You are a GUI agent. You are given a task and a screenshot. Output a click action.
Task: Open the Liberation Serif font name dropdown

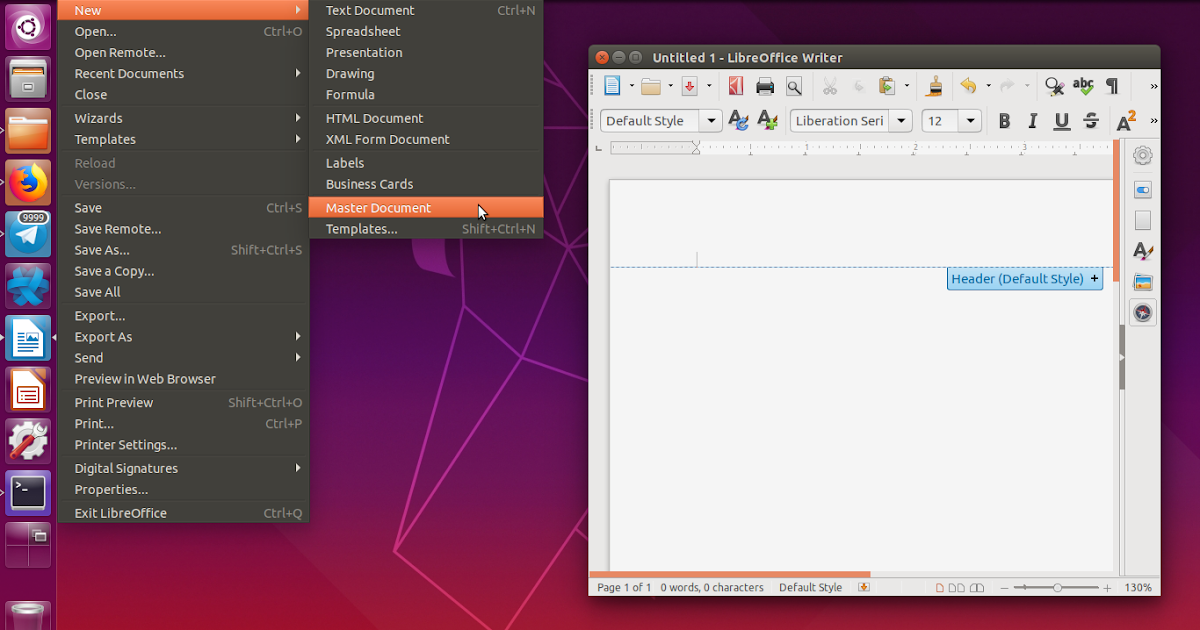pos(900,120)
